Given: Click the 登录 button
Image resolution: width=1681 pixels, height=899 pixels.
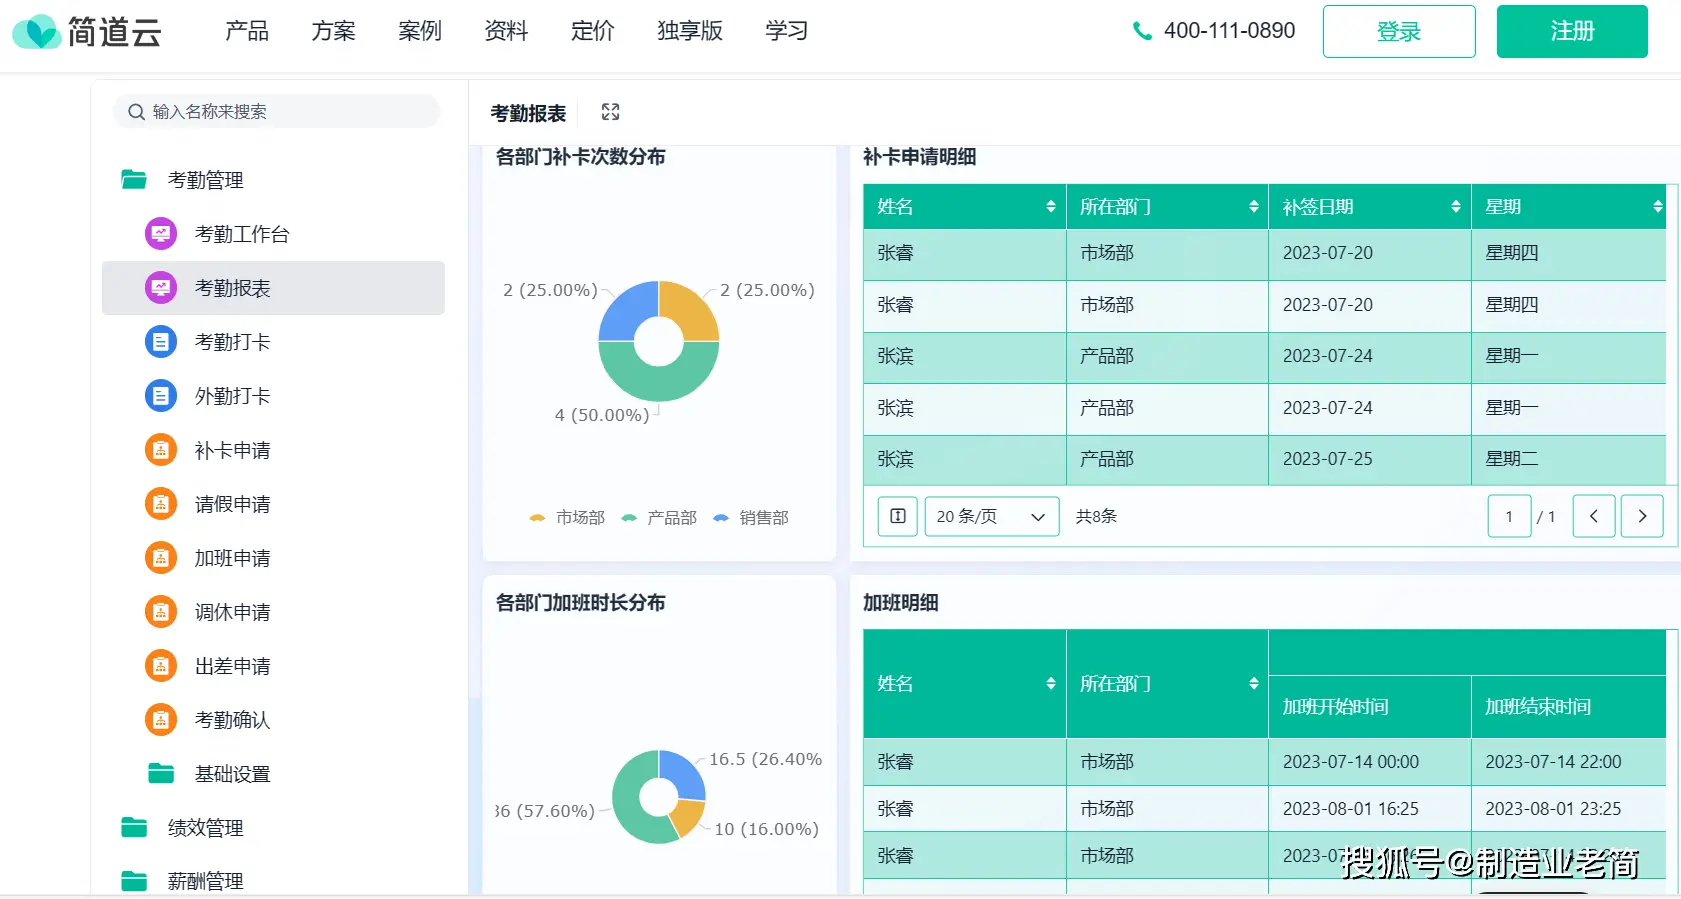Looking at the screenshot, I should click(x=1399, y=31).
